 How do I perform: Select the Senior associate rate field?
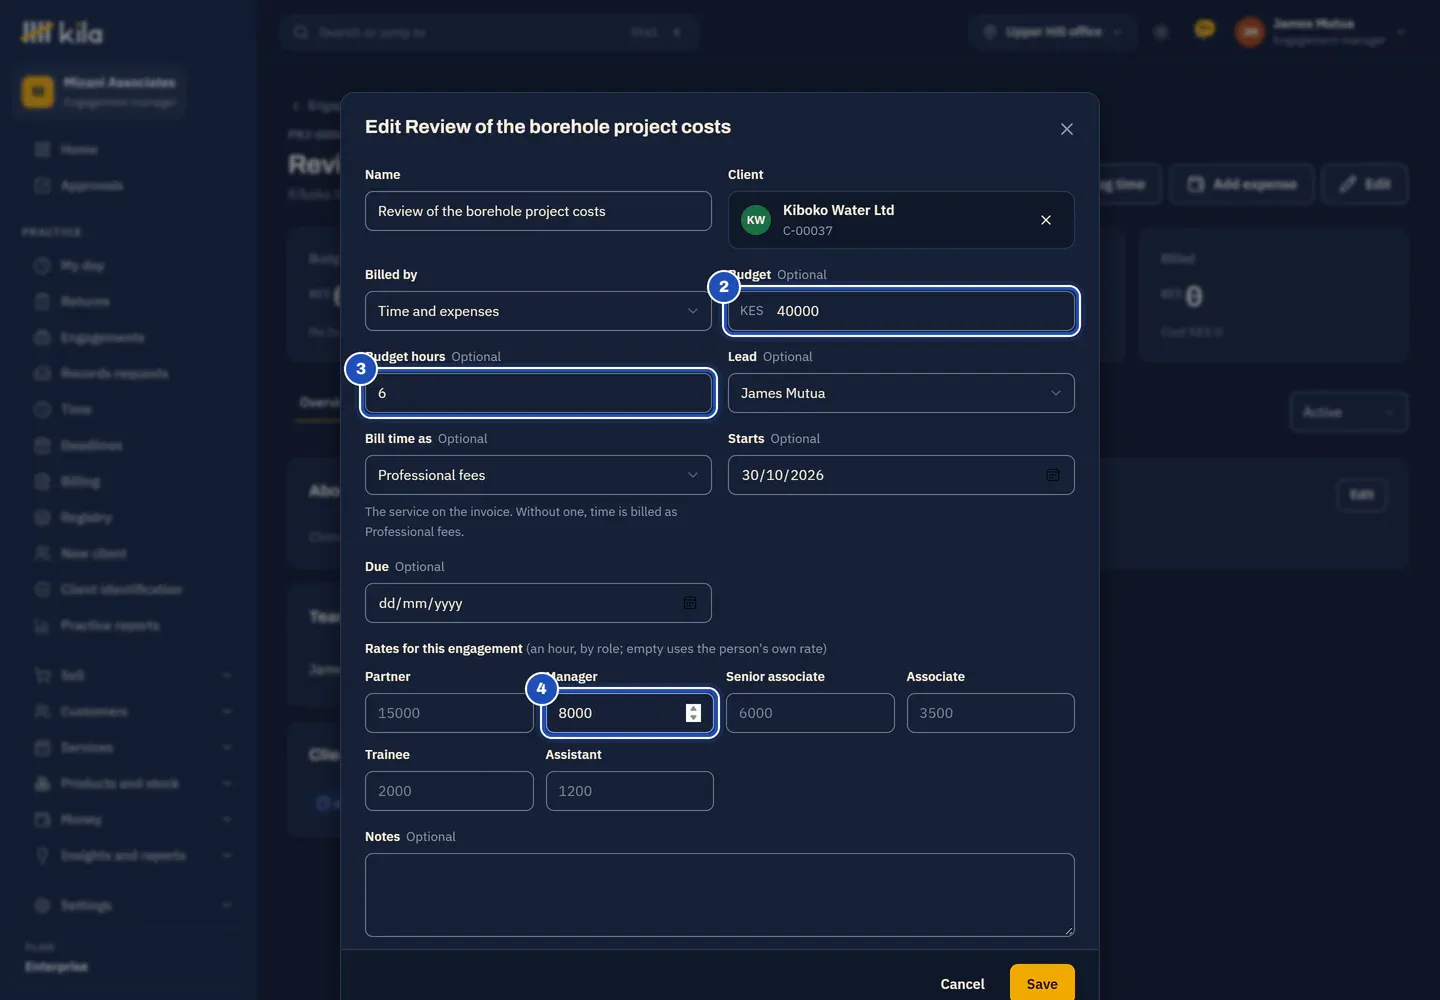click(810, 713)
